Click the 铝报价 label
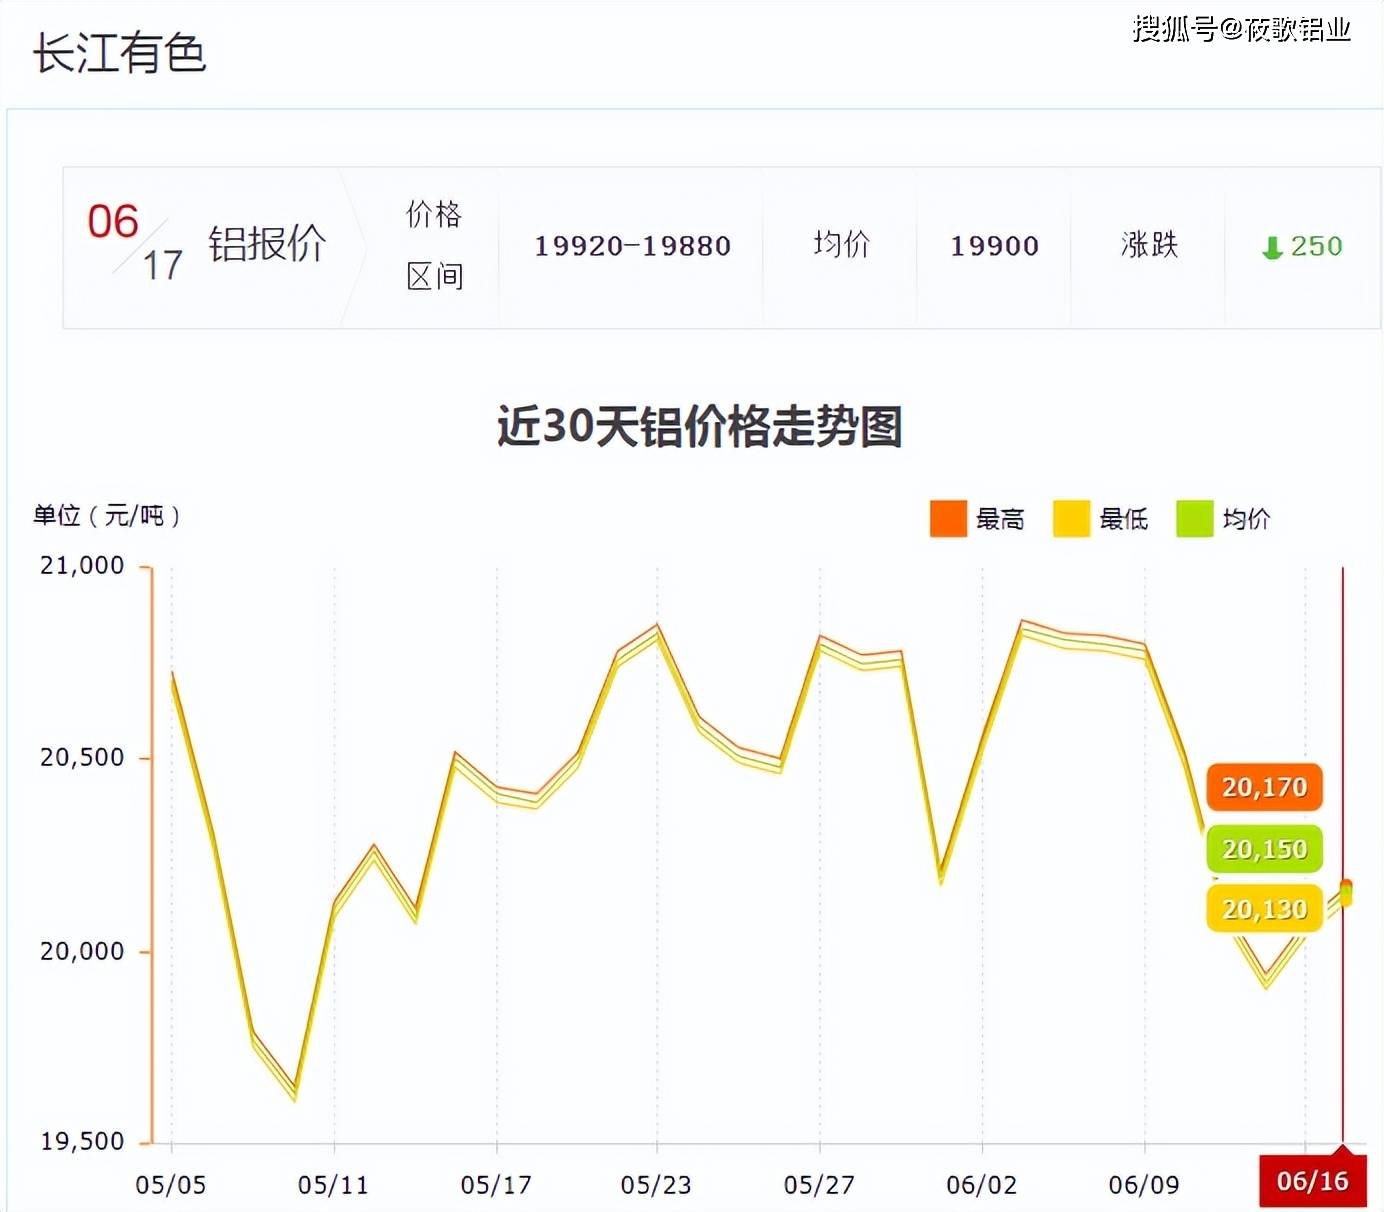Viewport: 1384px width, 1212px height. coord(267,244)
